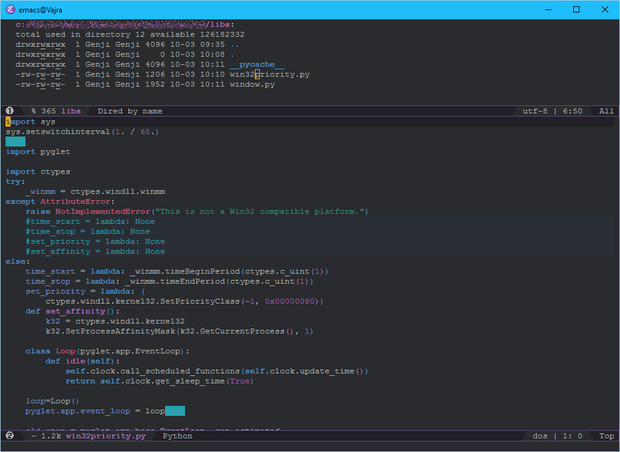Place cursor on 'import sys' line
This screenshot has height=452, width=620.
pos(30,122)
